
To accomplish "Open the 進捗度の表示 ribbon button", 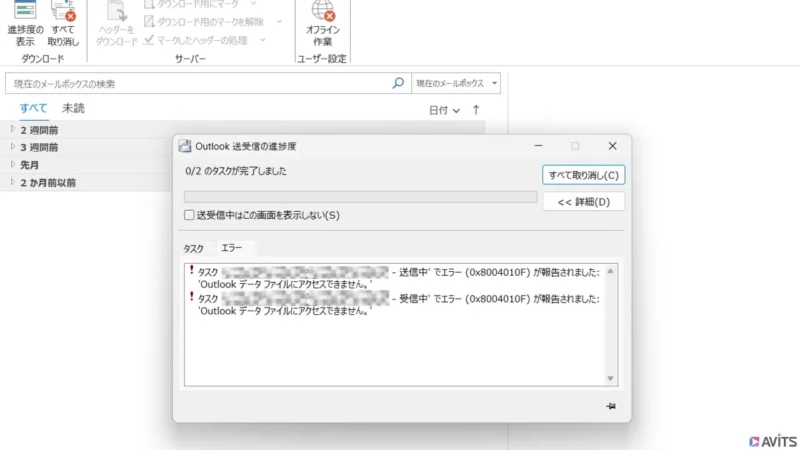I will click(25, 24).
